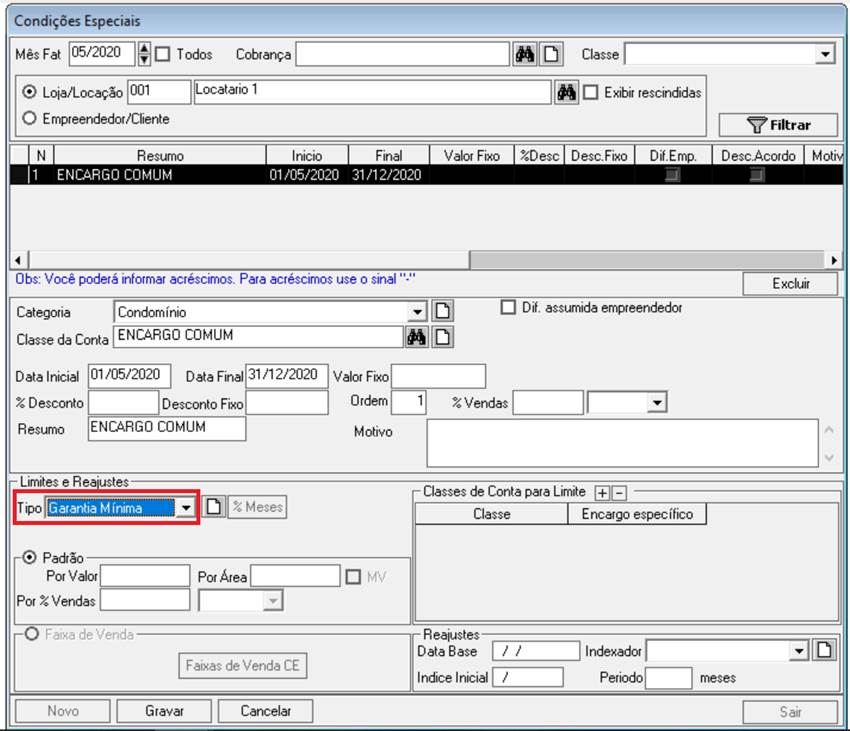Image resolution: width=850 pixels, height=731 pixels.
Task: Click the Faixas de Venda CE button
Action: pyautogui.click(x=242, y=665)
